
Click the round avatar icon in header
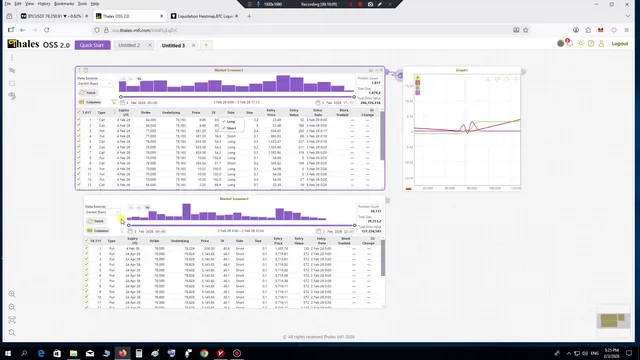pyautogui.click(x=561, y=43)
